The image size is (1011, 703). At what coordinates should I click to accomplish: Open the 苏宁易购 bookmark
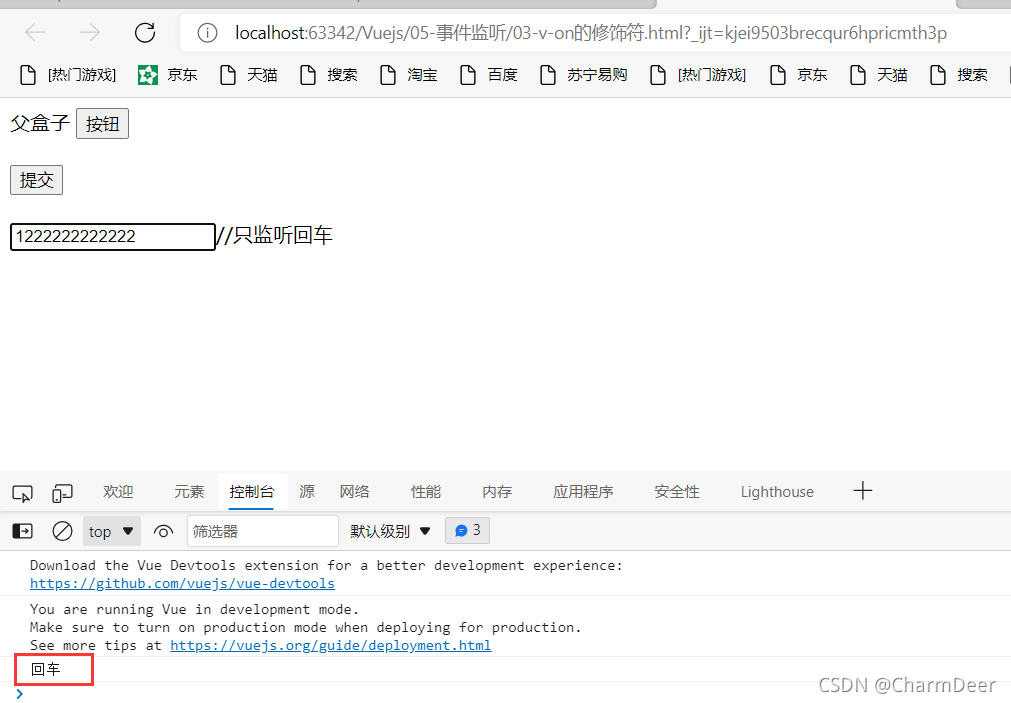pyautogui.click(x=584, y=75)
